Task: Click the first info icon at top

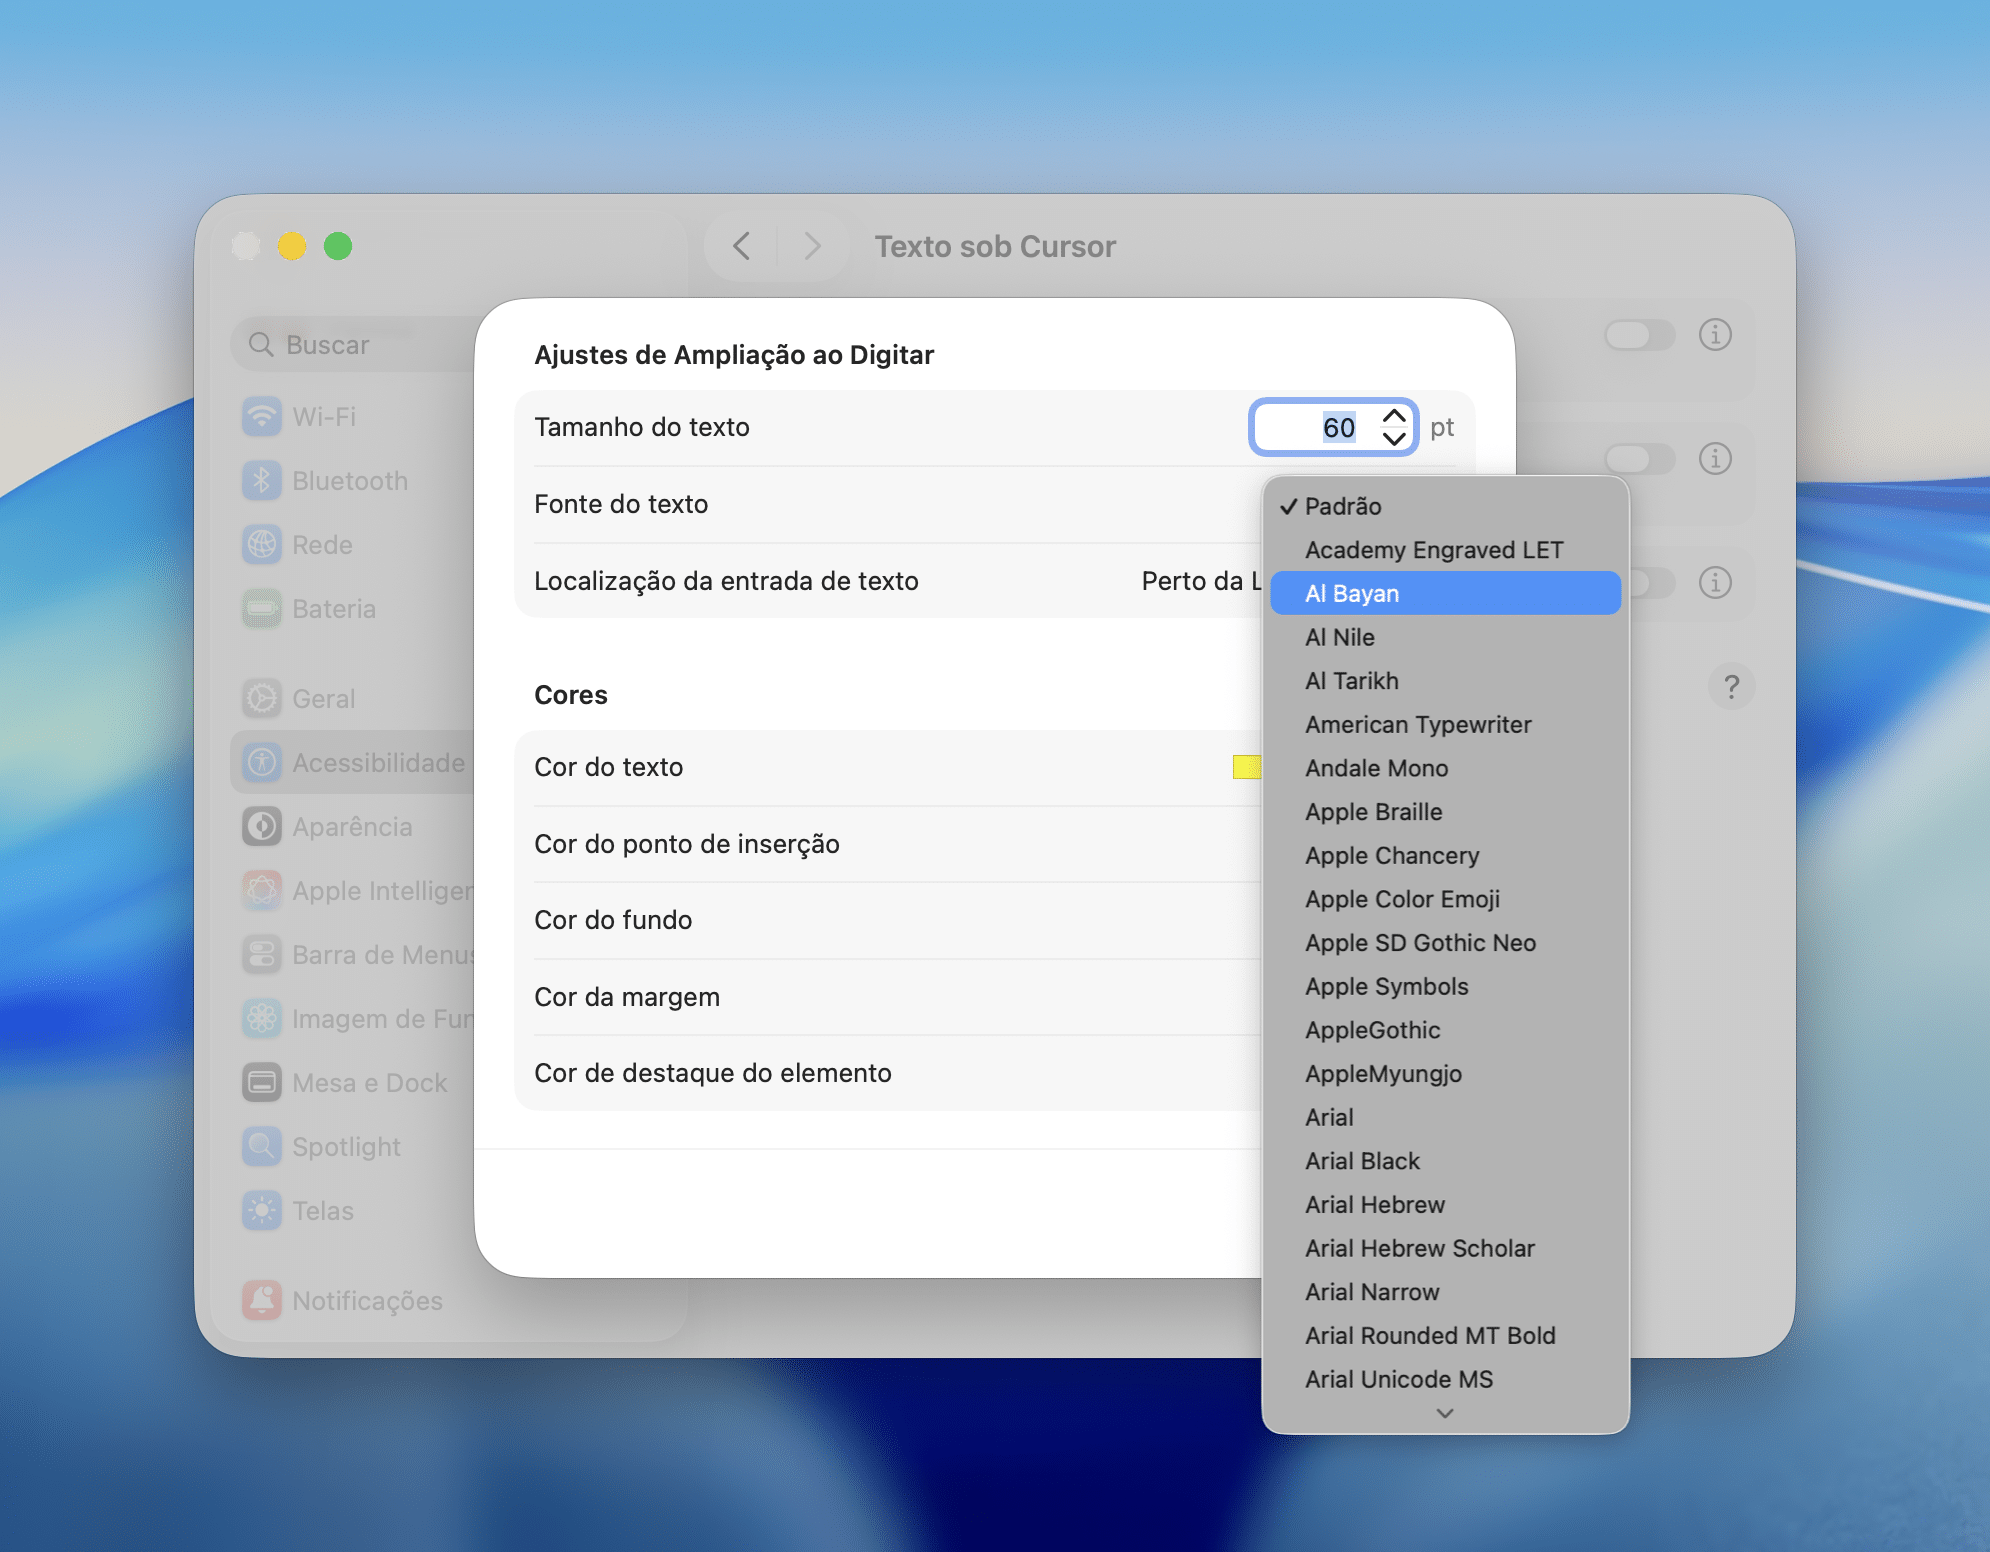Action: pos(1715,335)
